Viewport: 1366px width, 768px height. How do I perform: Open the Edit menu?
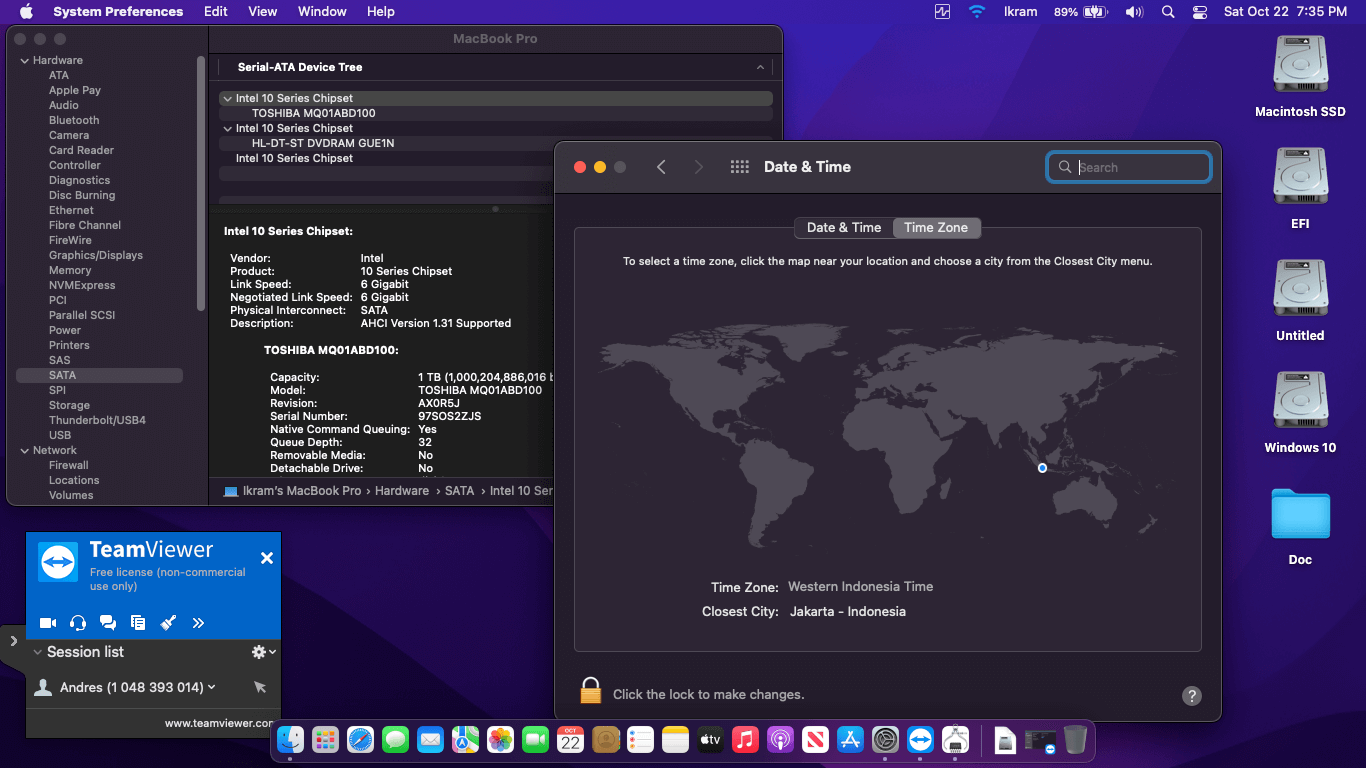click(216, 12)
